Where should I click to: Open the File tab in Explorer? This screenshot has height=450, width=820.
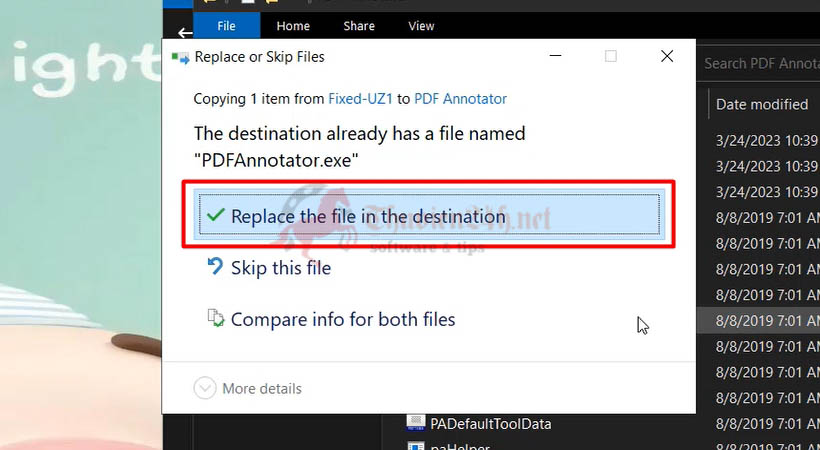[x=226, y=26]
